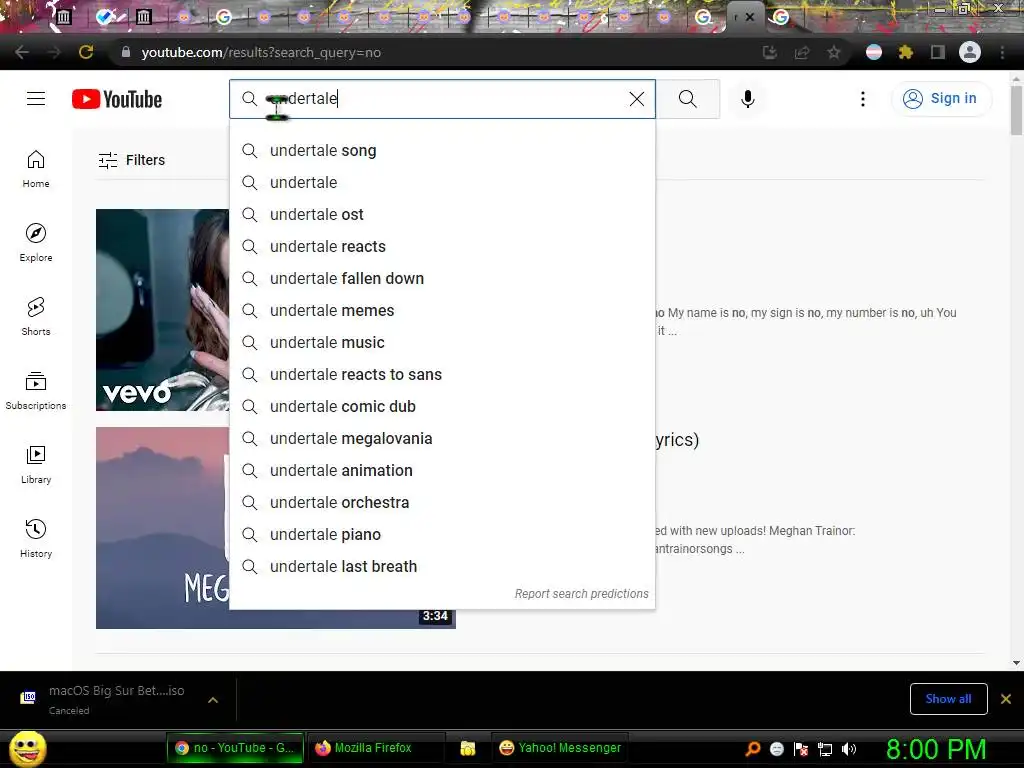Open the video thumbnail showing 3:34 duration
This screenshot has width=1024, height=768.
(x=276, y=528)
